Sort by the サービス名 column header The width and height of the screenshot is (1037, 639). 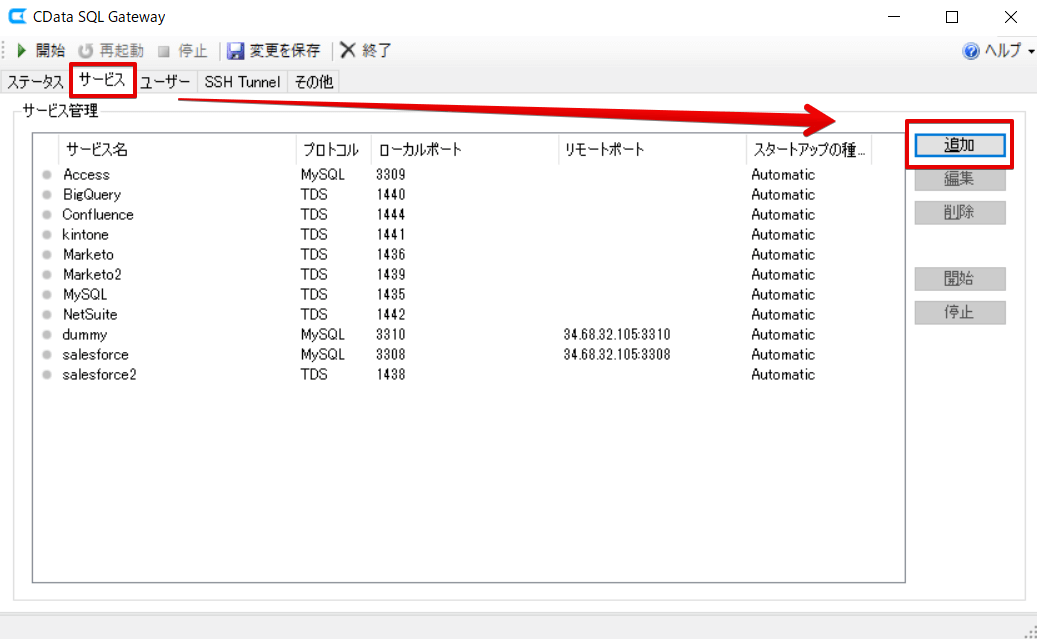(177, 149)
